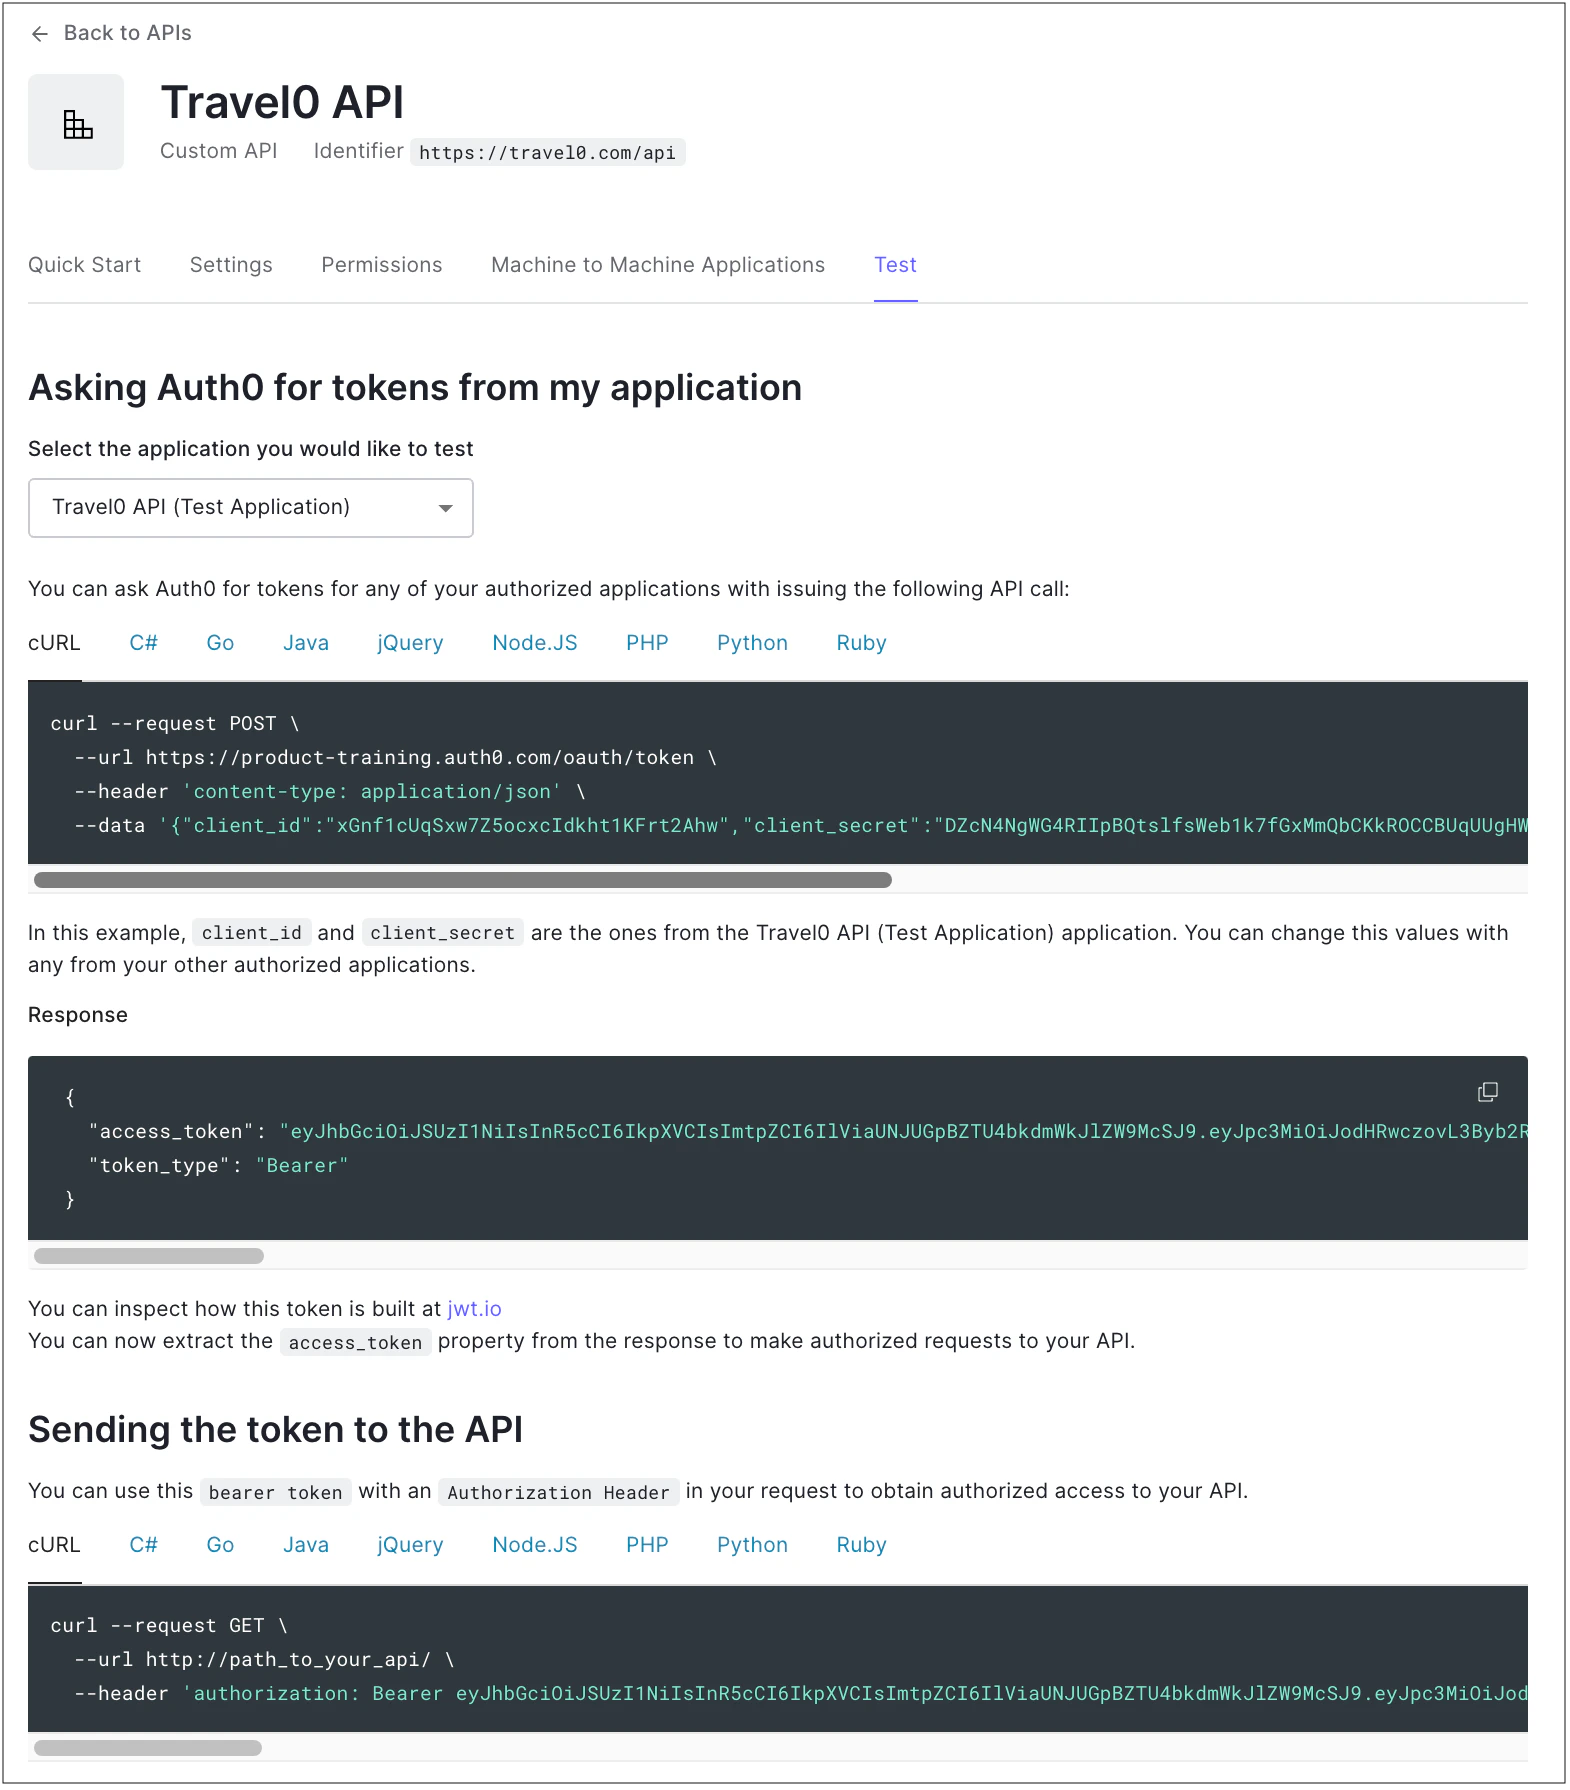
Task: Click the scrollbar under the curl POST snippet
Action: (x=463, y=880)
